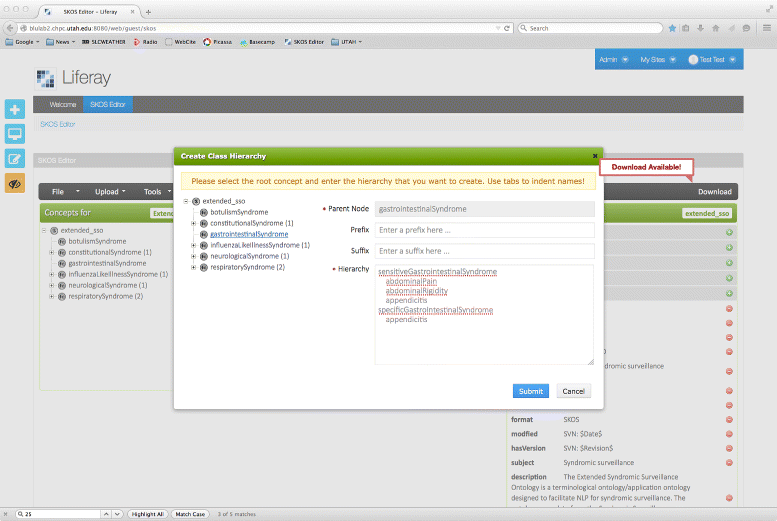Click the Liferay logo icon
Image resolution: width=777 pixels, height=521 pixels.
point(45,79)
